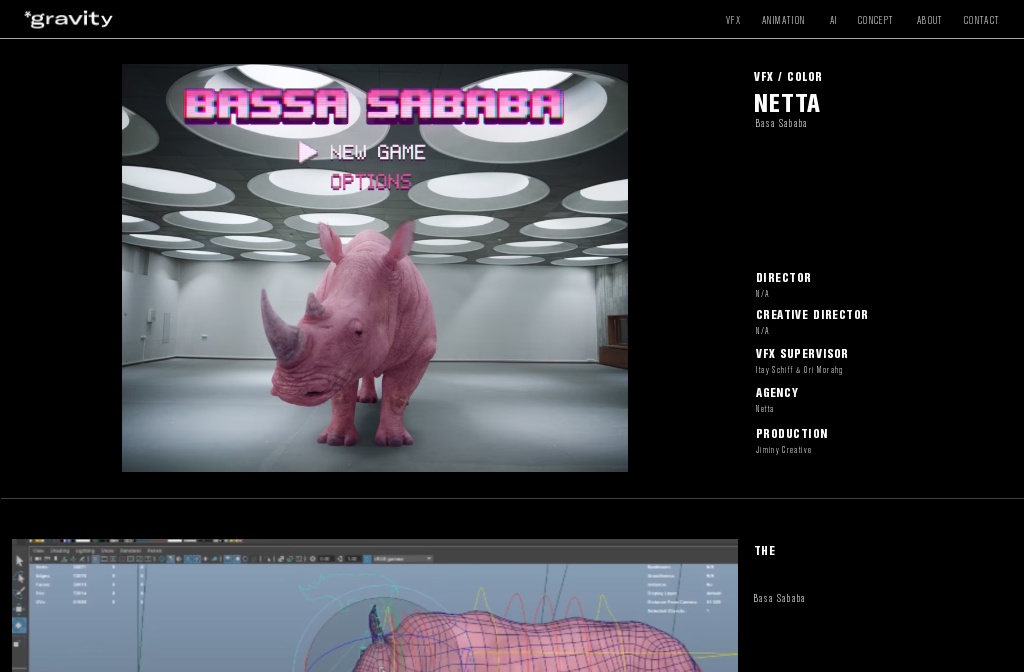This screenshot has width=1024, height=672.
Task: Select the Netta agency credit text
Action: tap(764, 409)
